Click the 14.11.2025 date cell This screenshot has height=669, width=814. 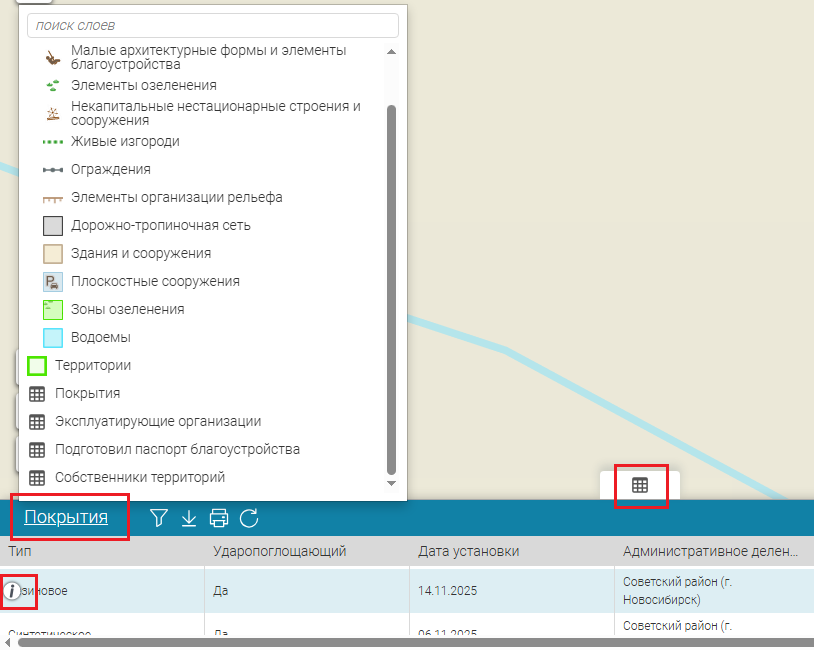click(511, 591)
